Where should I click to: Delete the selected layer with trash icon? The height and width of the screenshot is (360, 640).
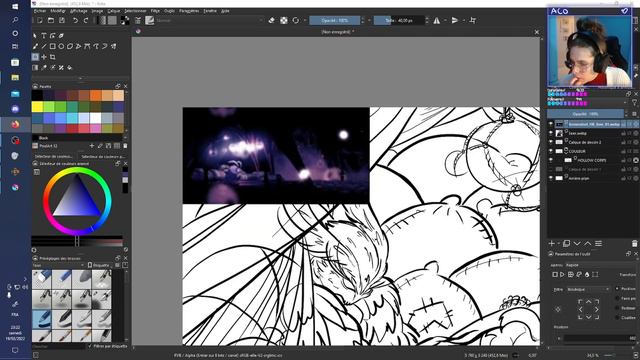point(634,244)
